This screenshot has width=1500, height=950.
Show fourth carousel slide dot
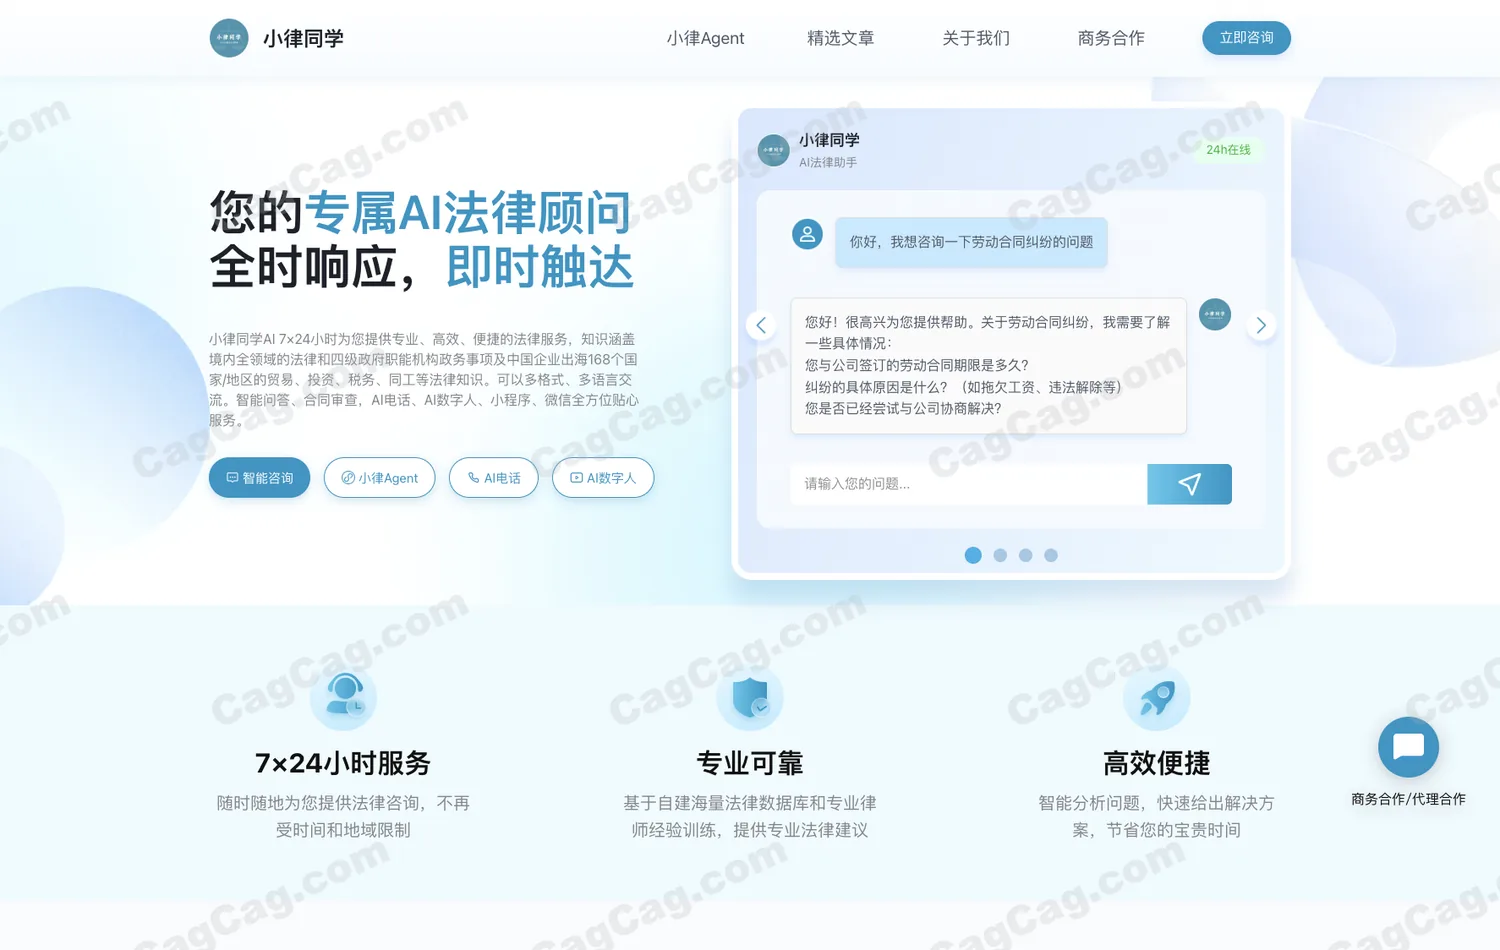pos(1051,555)
